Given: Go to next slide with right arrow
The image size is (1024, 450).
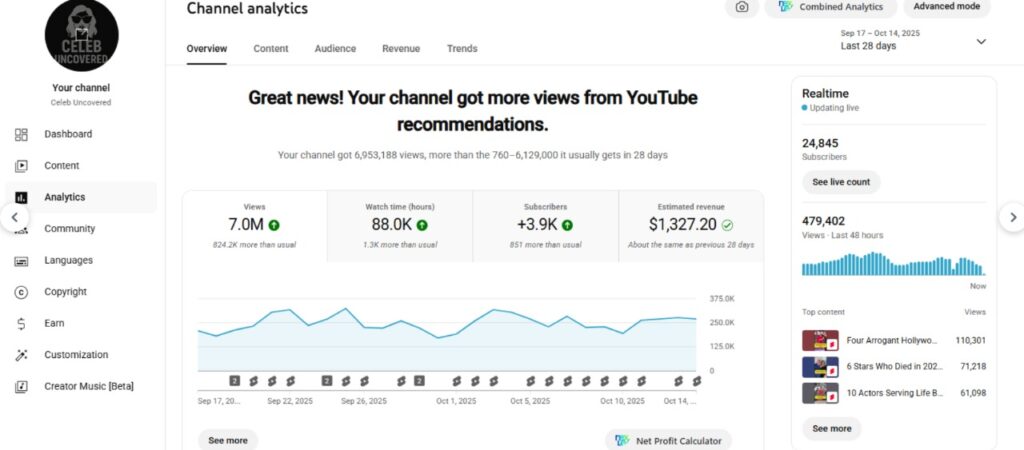Looking at the screenshot, I should pos(1012,217).
